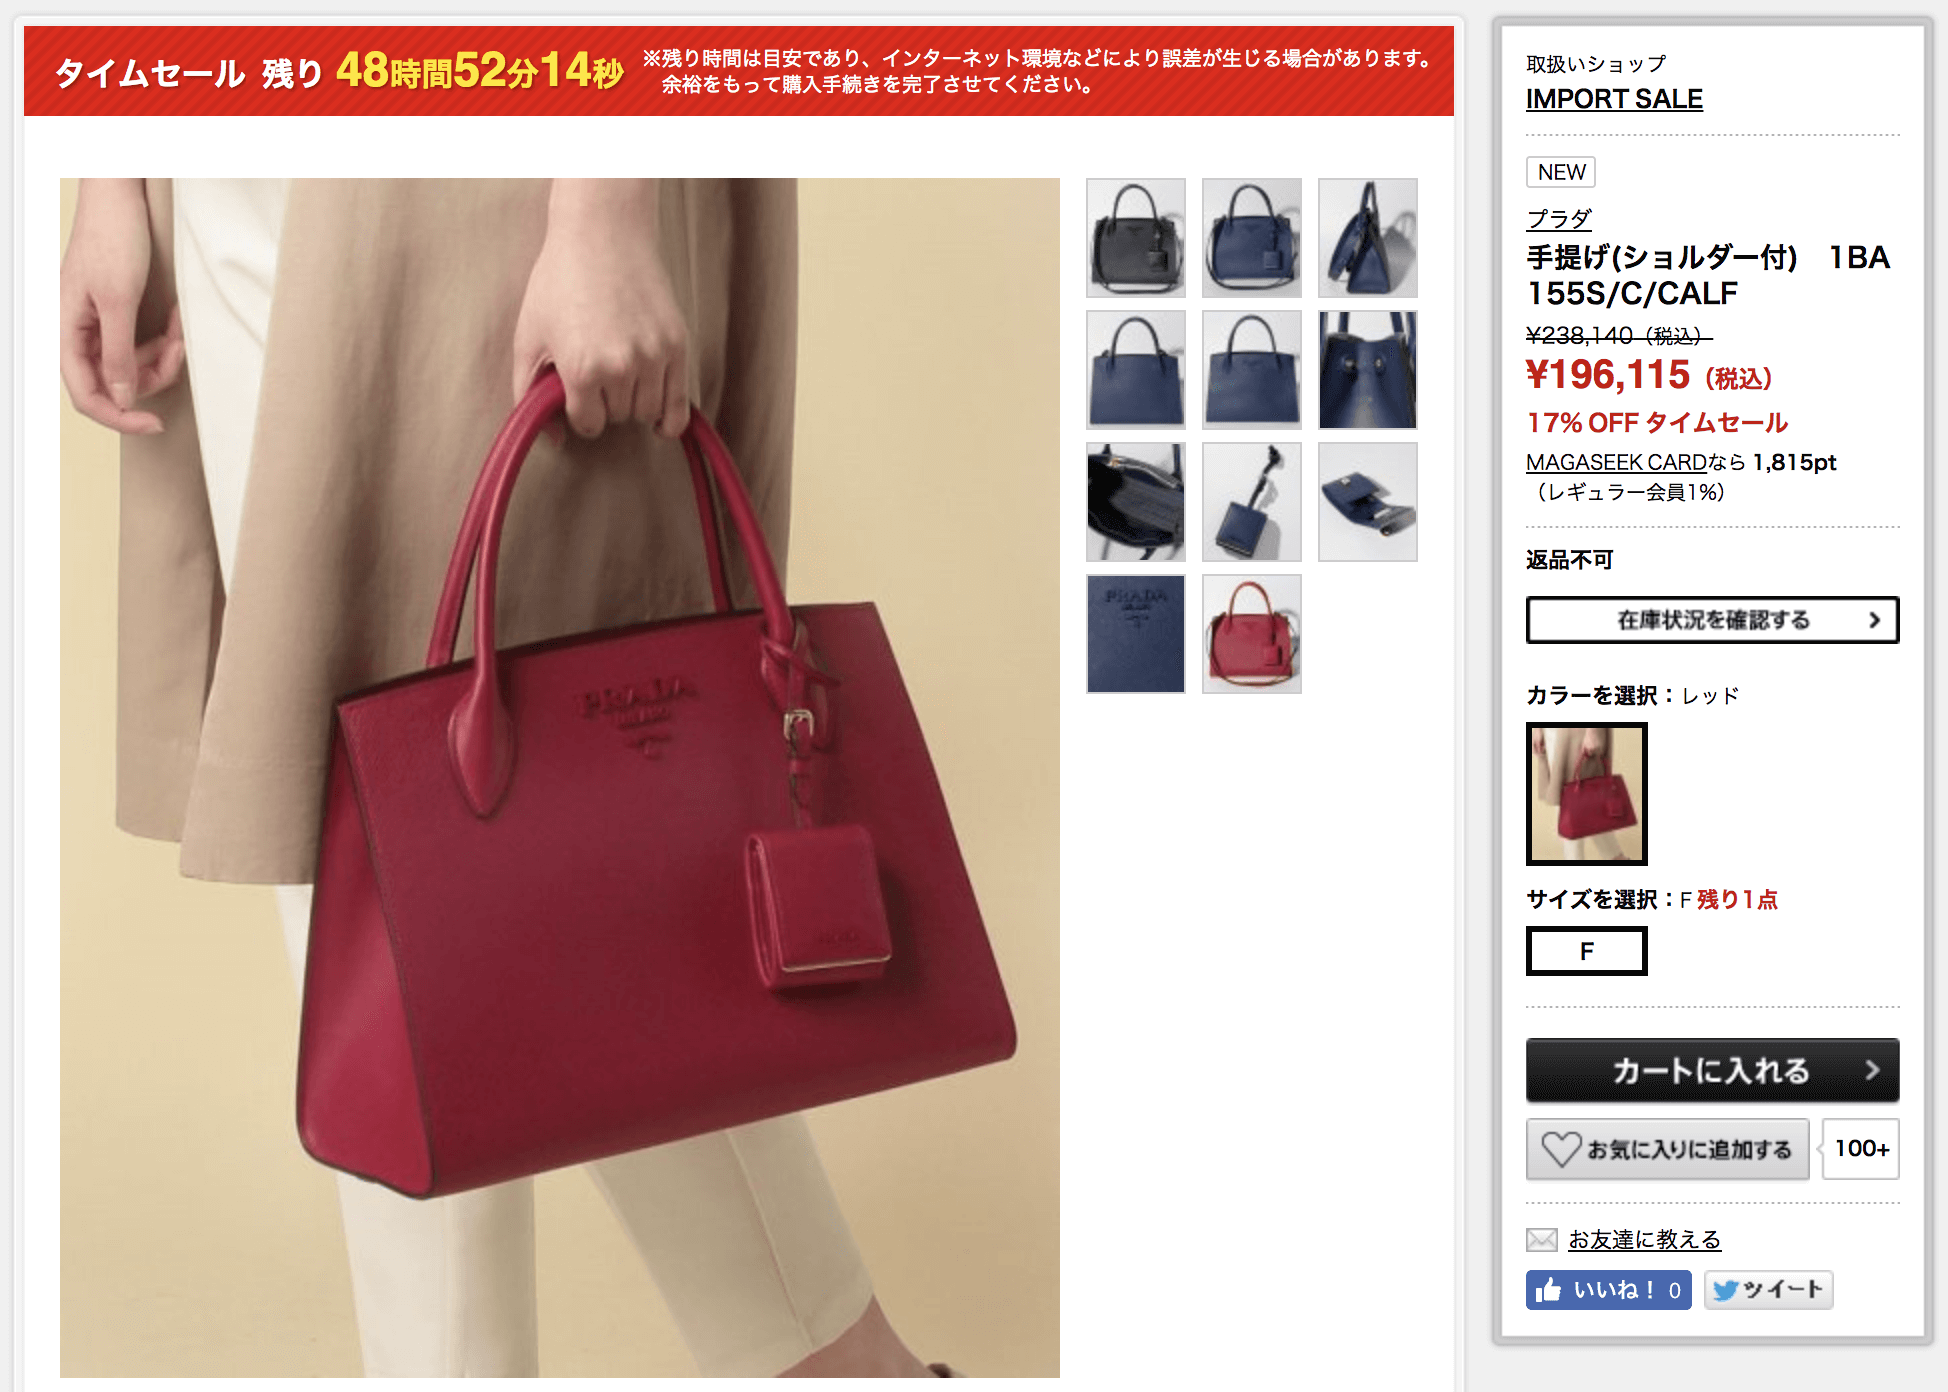Expand 在庫状況を確認する stock status
The width and height of the screenshot is (1948, 1392).
pyautogui.click(x=1713, y=620)
